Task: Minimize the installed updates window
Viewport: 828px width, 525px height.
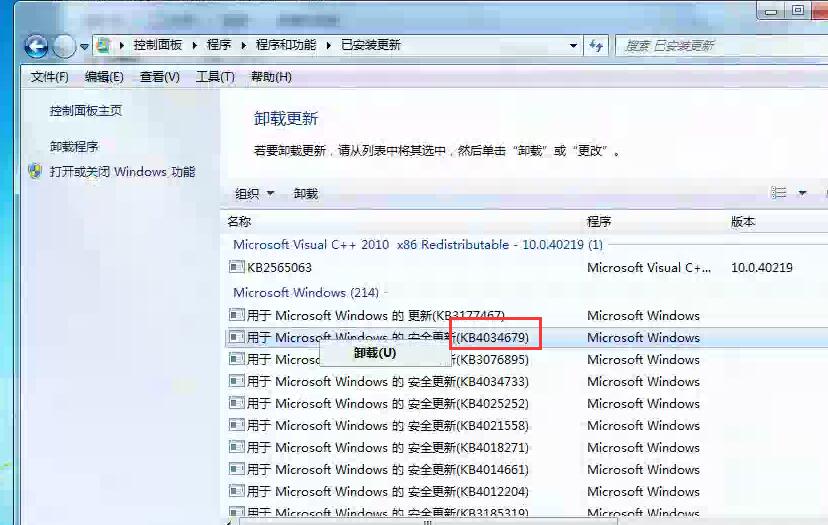Action: coord(771,11)
